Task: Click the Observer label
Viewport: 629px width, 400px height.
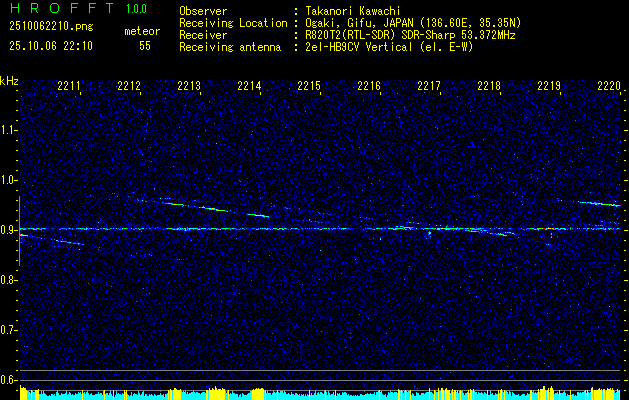Action: [203, 11]
